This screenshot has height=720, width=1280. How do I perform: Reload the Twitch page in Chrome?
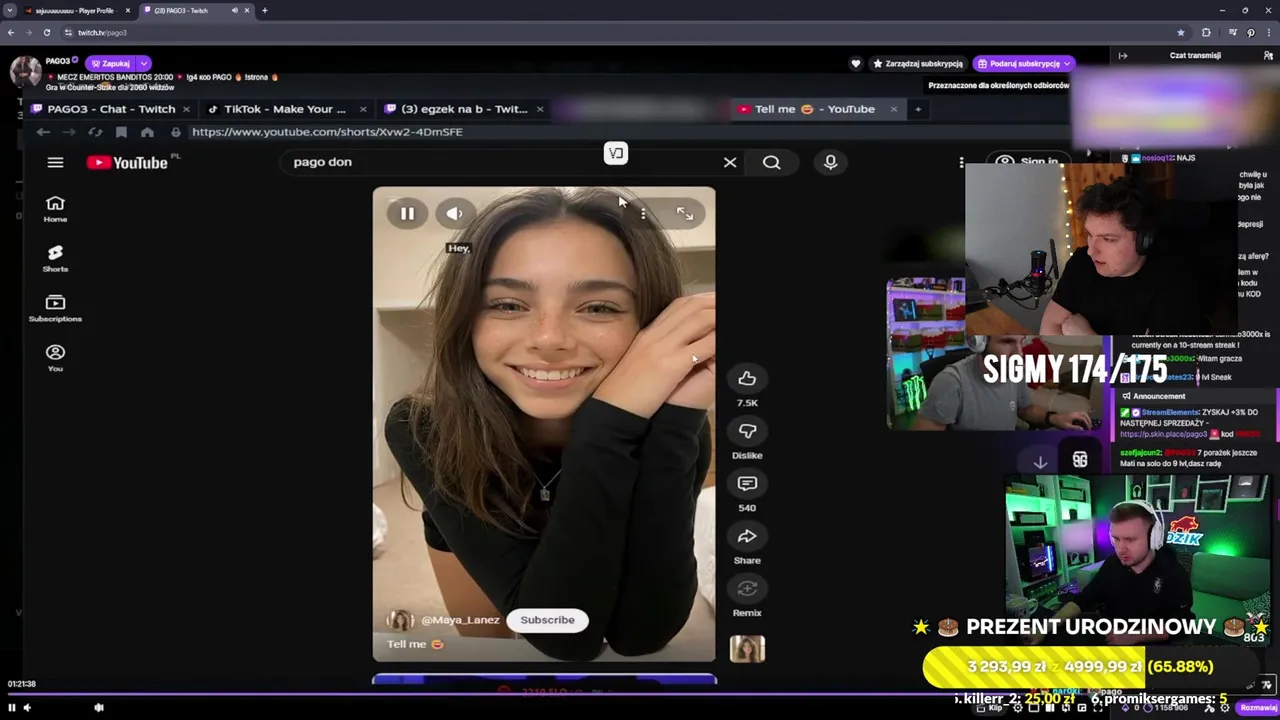point(46,32)
